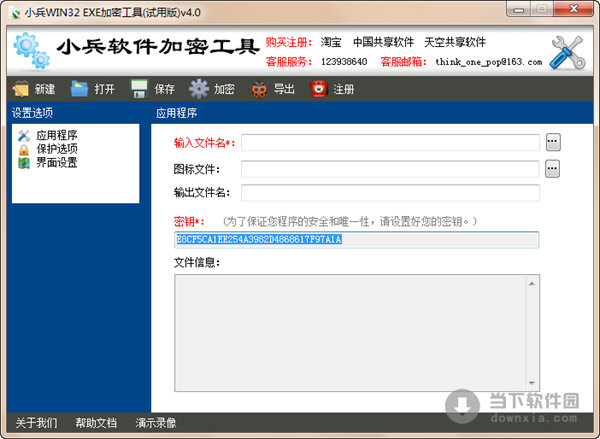Open 演示录像 in the bottom bar
Viewport: 600px width, 439px height.
click(x=156, y=423)
